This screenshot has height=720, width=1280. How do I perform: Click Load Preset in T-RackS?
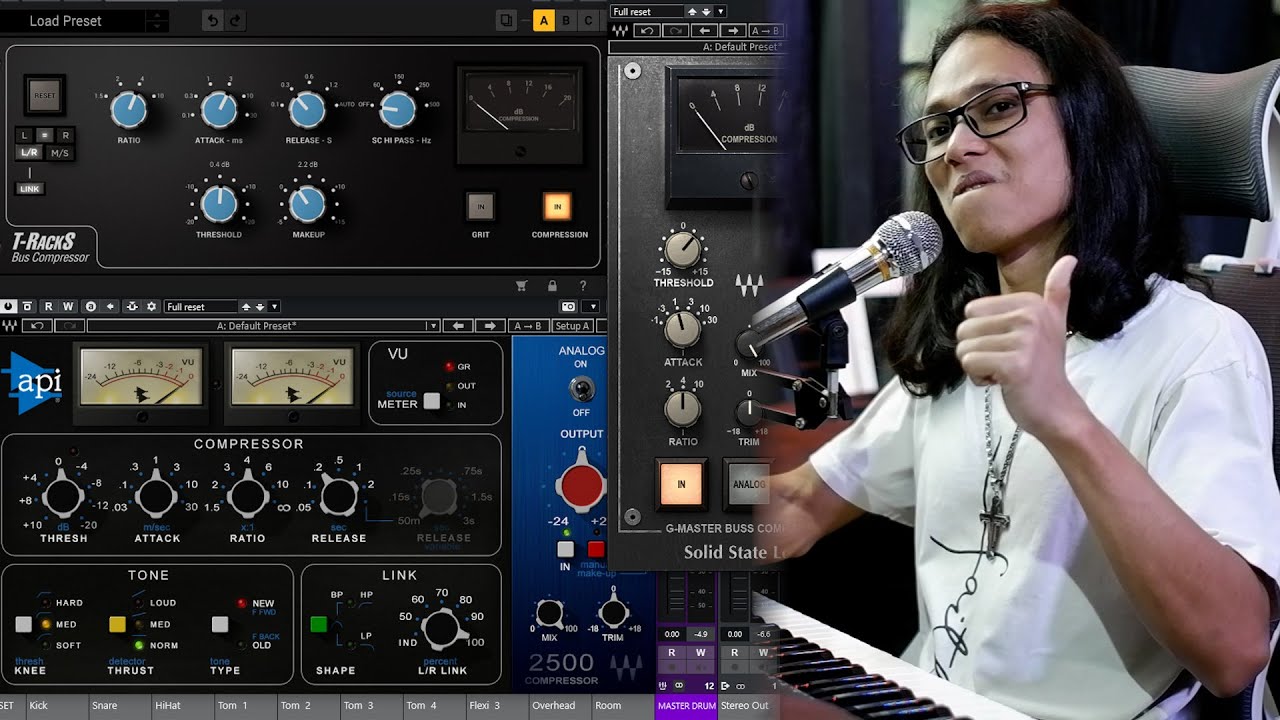(66, 20)
